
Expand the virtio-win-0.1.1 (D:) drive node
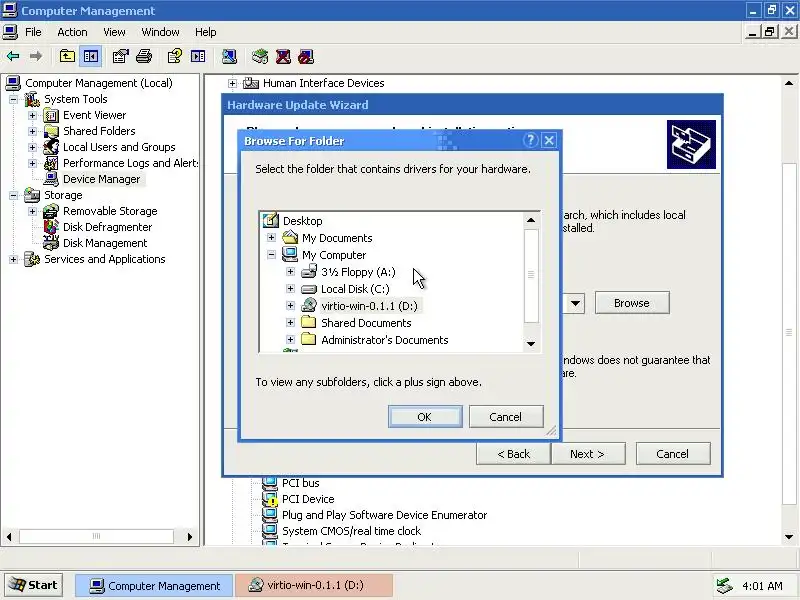pos(290,306)
